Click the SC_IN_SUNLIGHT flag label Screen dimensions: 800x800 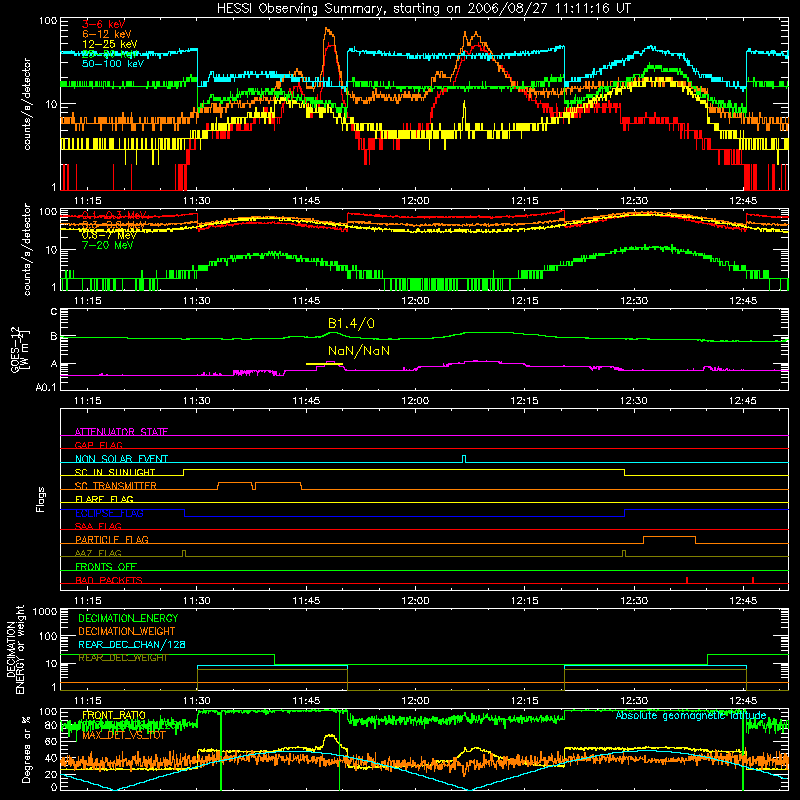(x=115, y=472)
